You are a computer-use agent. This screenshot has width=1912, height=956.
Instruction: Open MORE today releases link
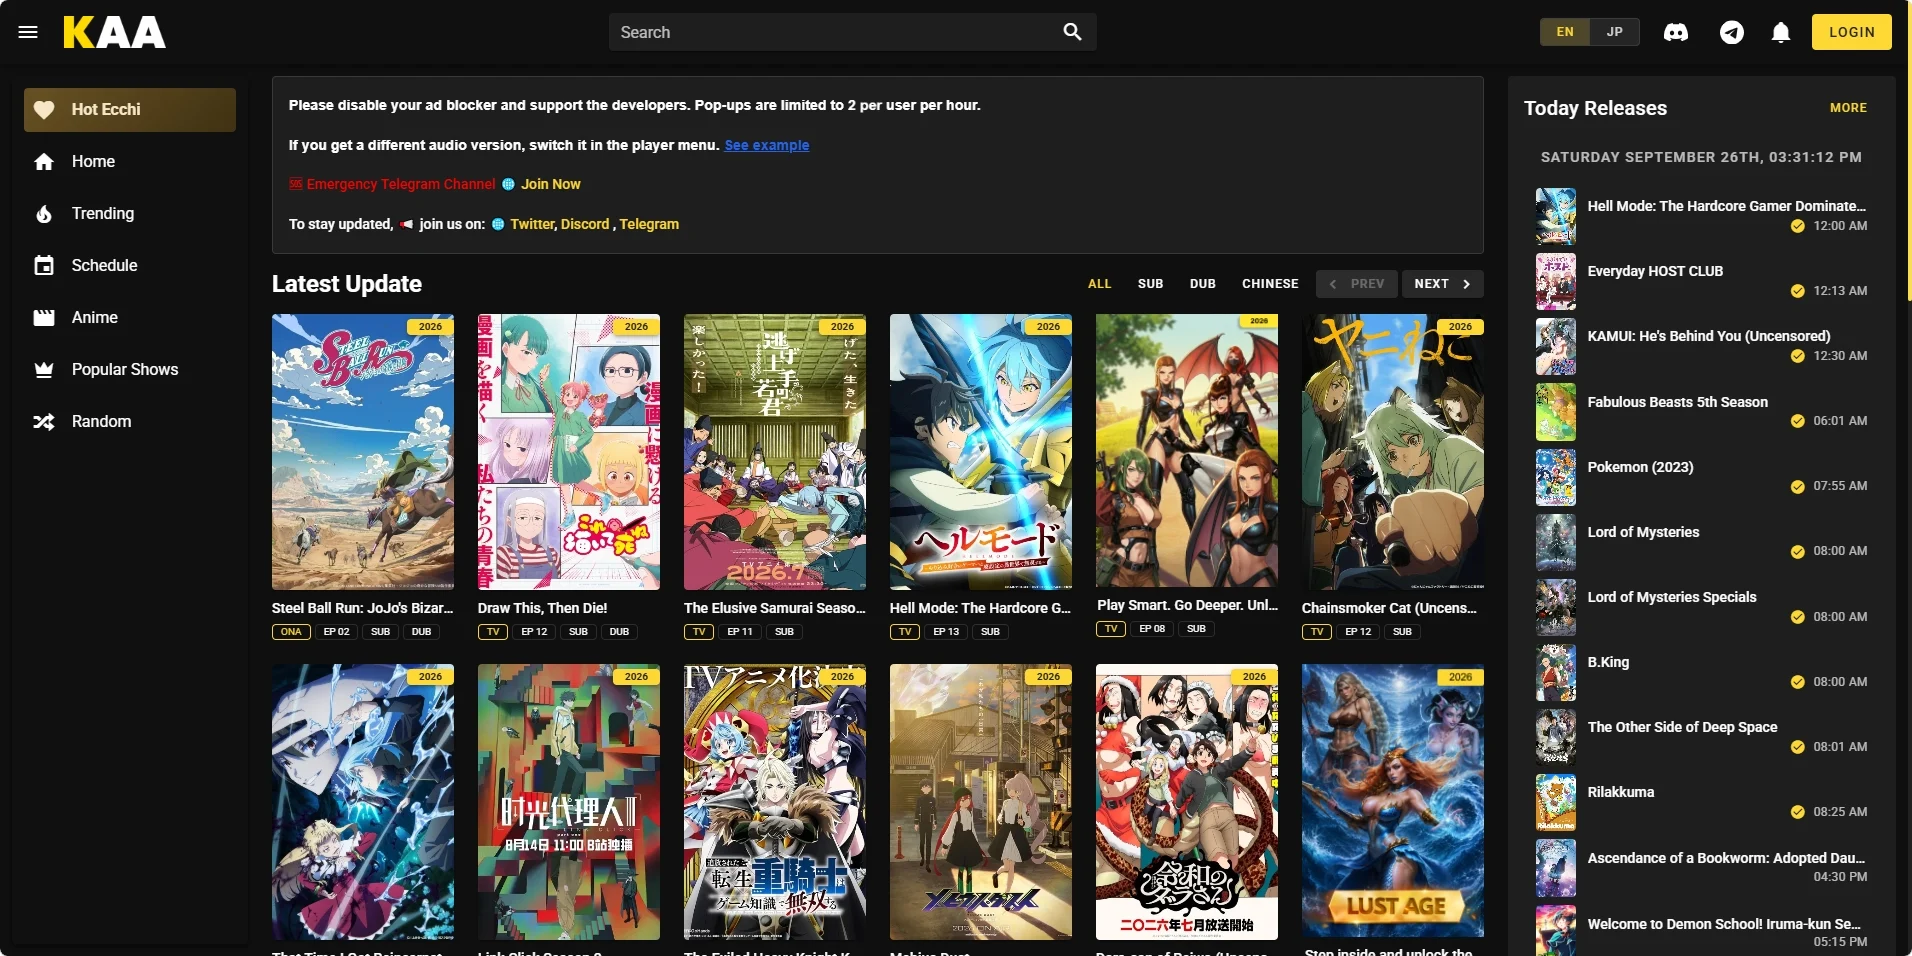pyautogui.click(x=1848, y=108)
